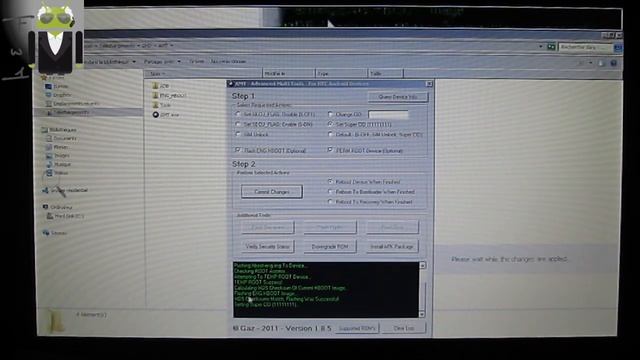Click Dropbox in Explorer sidebar
Image resolution: width=640 pixels, height=360 pixels.
click(58, 95)
